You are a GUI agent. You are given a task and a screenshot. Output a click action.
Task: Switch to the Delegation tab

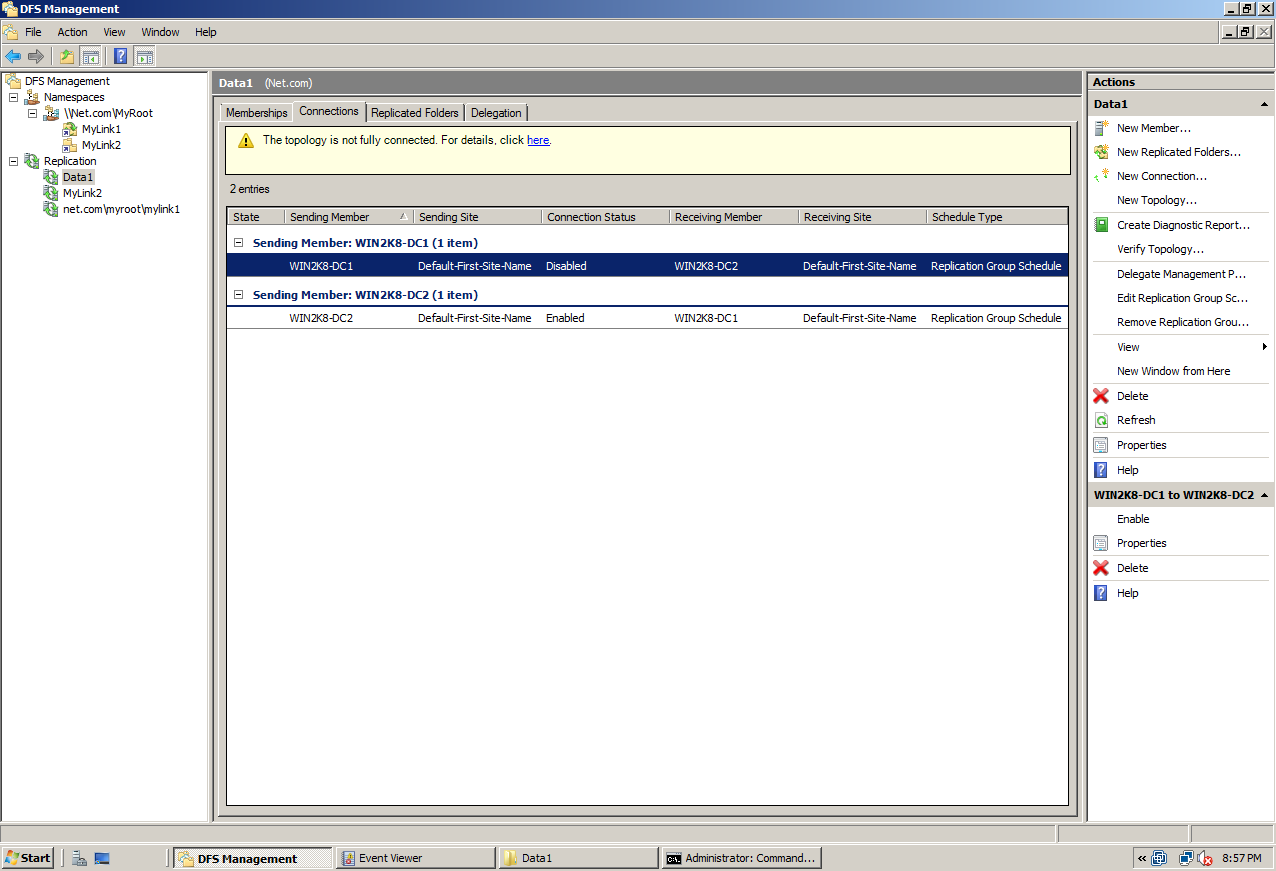pyautogui.click(x=496, y=113)
